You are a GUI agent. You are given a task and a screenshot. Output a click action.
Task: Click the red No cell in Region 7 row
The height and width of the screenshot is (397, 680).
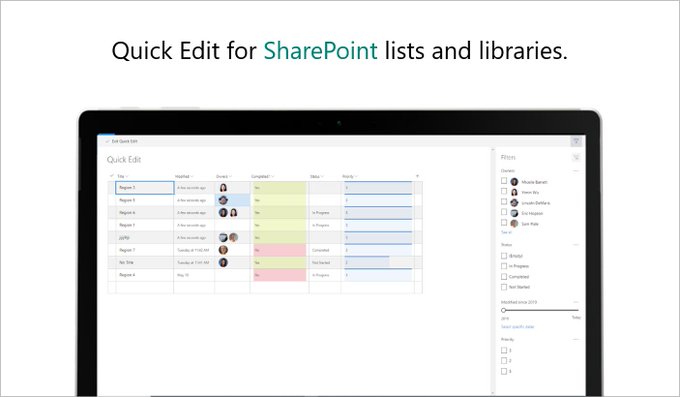click(x=280, y=250)
